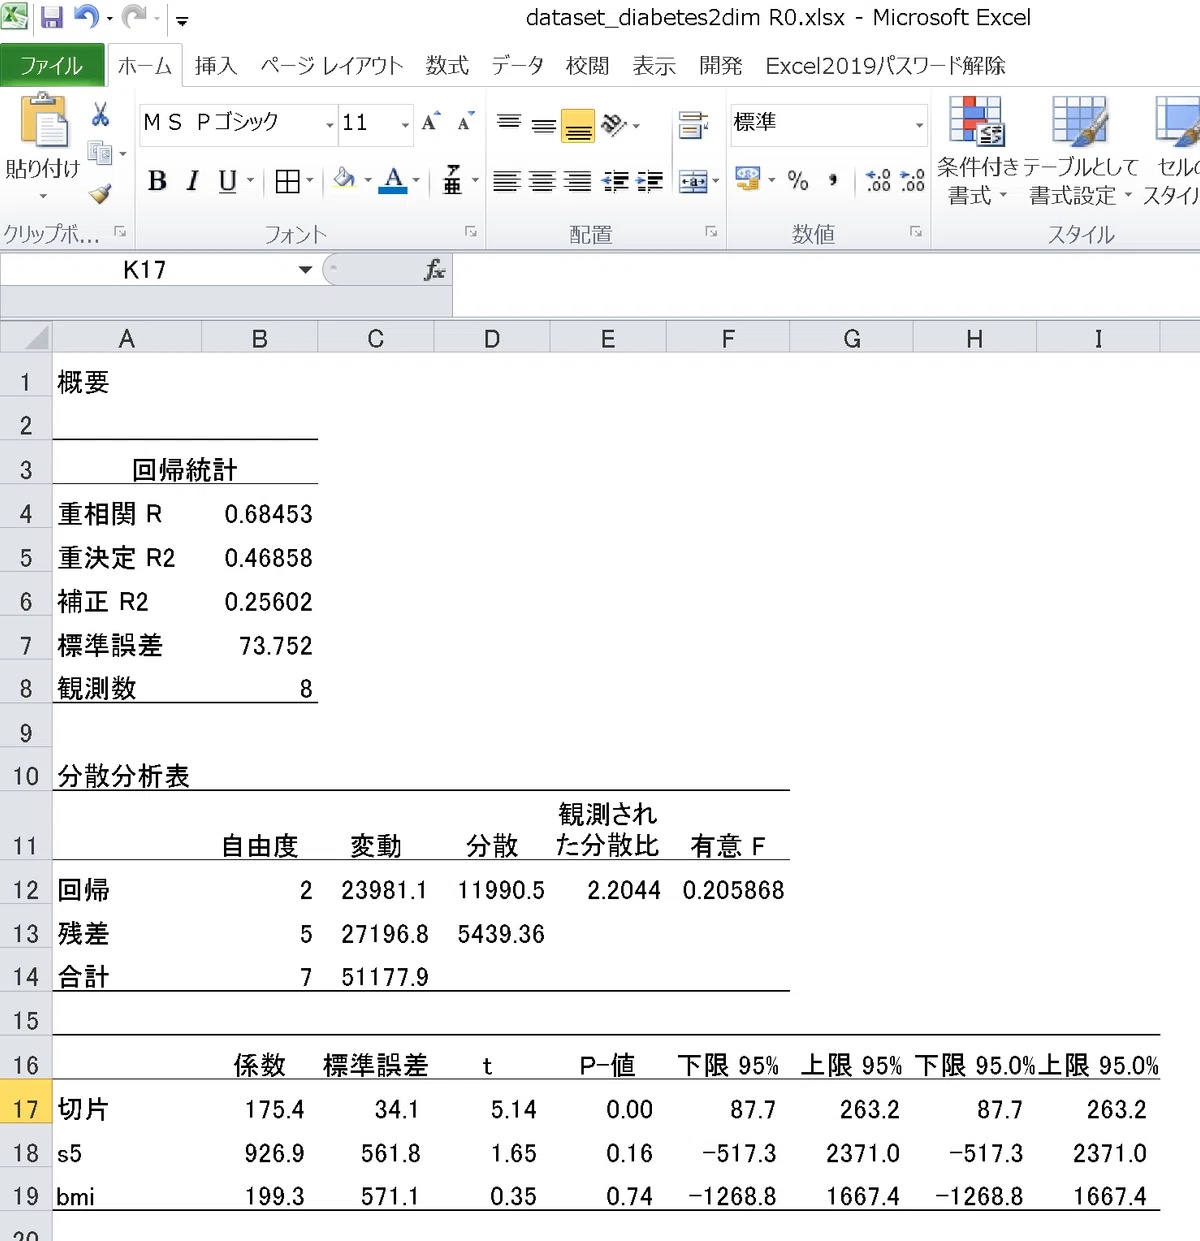The height and width of the screenshot is (1241, 1200).
Task: Select the ページ レイアウト ribbon tab
Action: point(332,66)
